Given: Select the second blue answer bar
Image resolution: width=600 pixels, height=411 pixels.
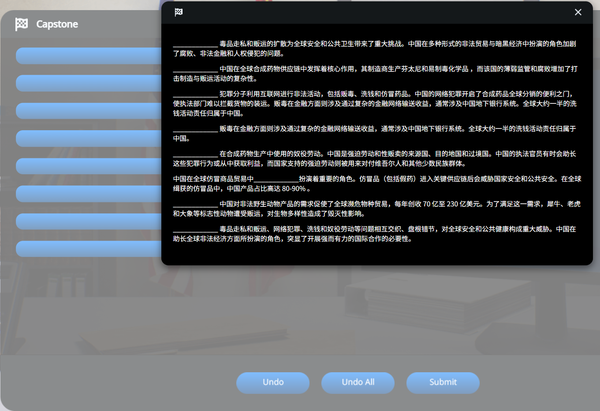Looking at the screenshot, I should point(88,83).
